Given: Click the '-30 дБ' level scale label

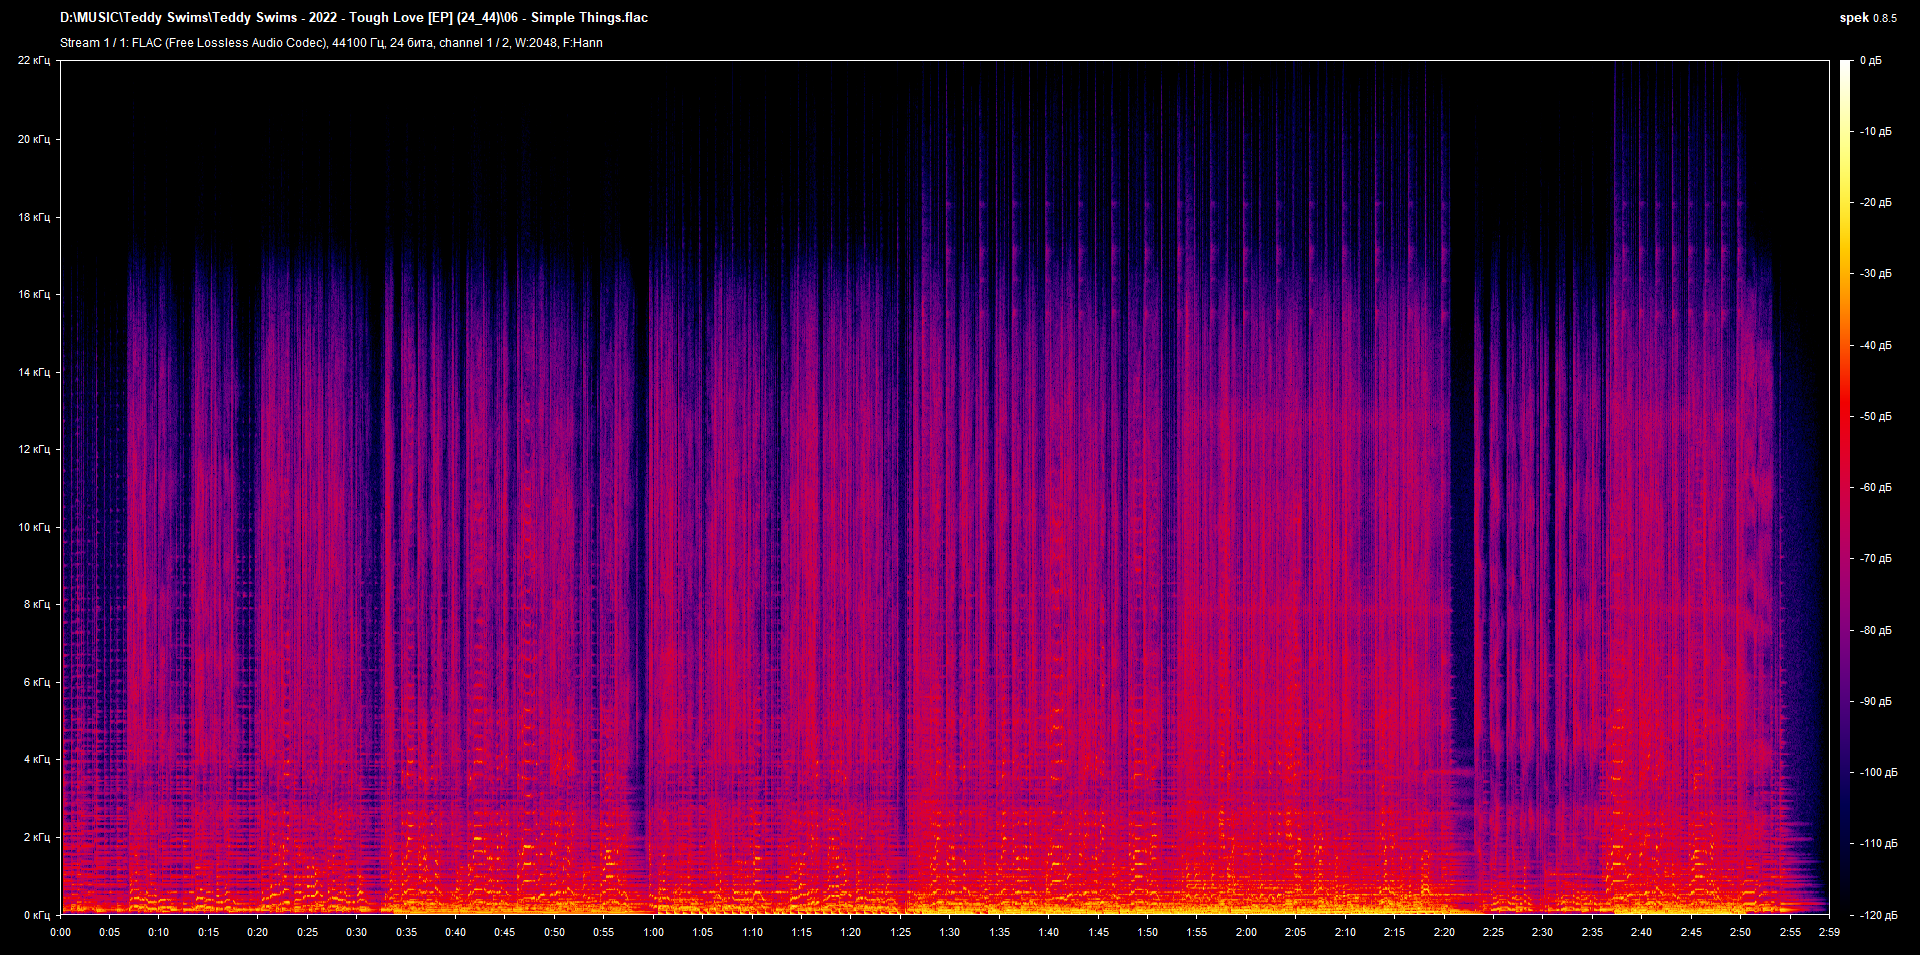Looking at the screenshot, I should click(1876, 274).
